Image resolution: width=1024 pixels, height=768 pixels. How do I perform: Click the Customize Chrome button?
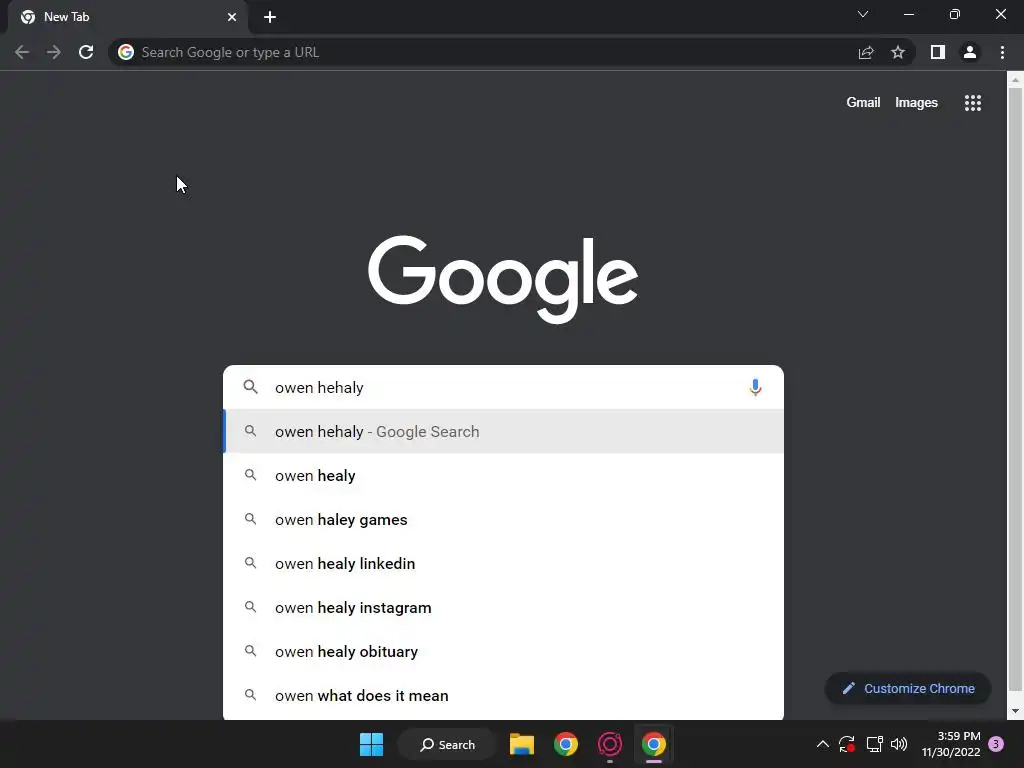(908, 688)
